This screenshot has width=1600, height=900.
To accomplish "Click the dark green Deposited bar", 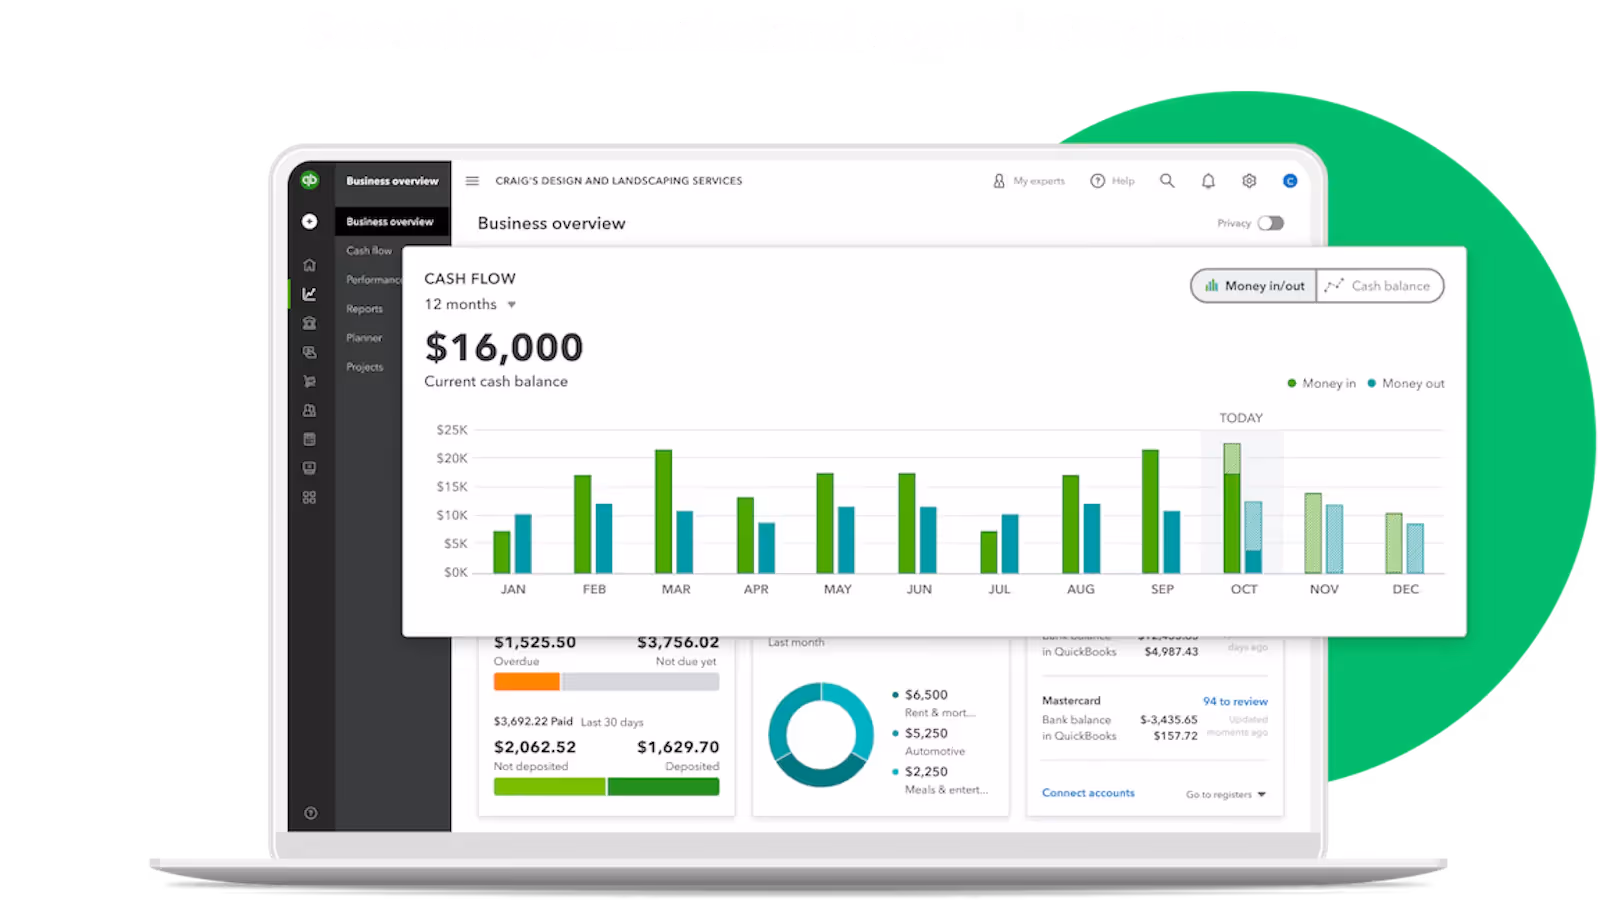I will click(664, 787).
